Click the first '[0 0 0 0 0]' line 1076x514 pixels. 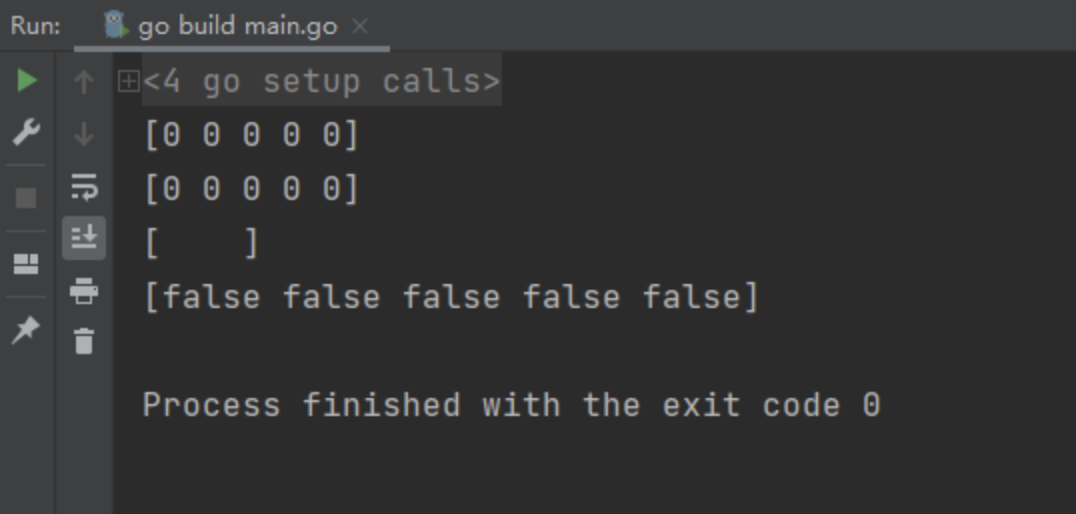click(252, 135)
